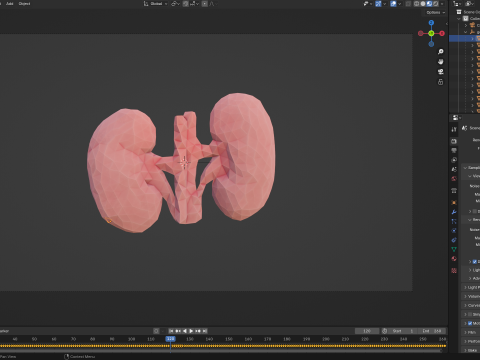Open the Render properties tab
This screenshot has width=480, height=360.
click(x=454, y=141)
